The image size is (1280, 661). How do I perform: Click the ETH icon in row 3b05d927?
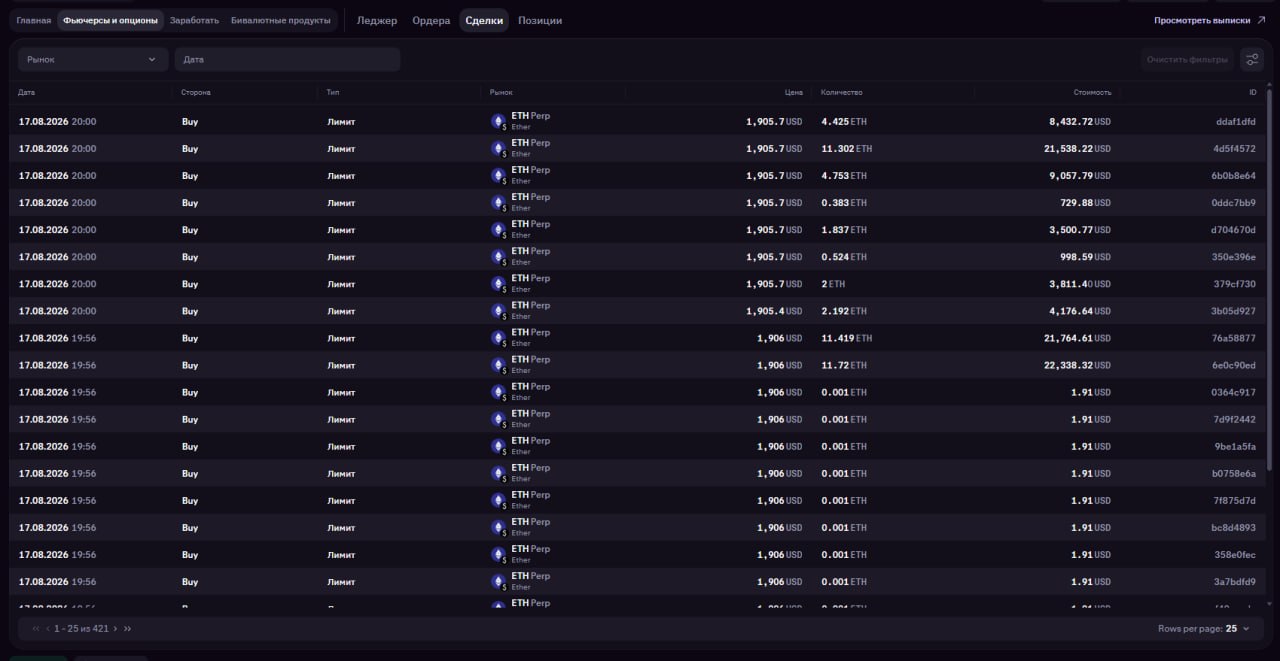[498, 311]
